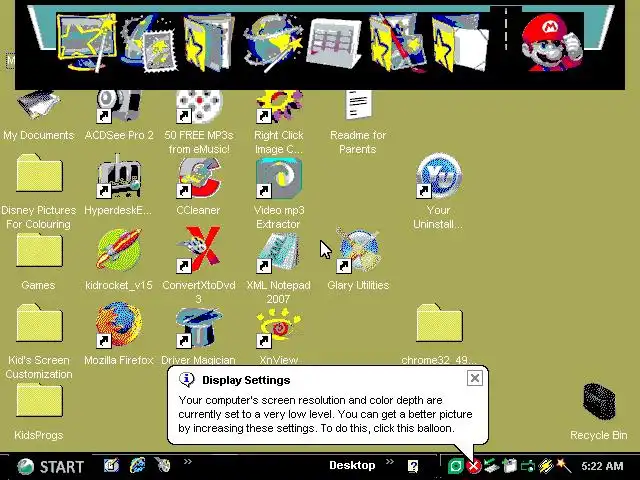Click the calendar dock icon
This screenshot has height=480, width=640.
[x=335, y=43]
